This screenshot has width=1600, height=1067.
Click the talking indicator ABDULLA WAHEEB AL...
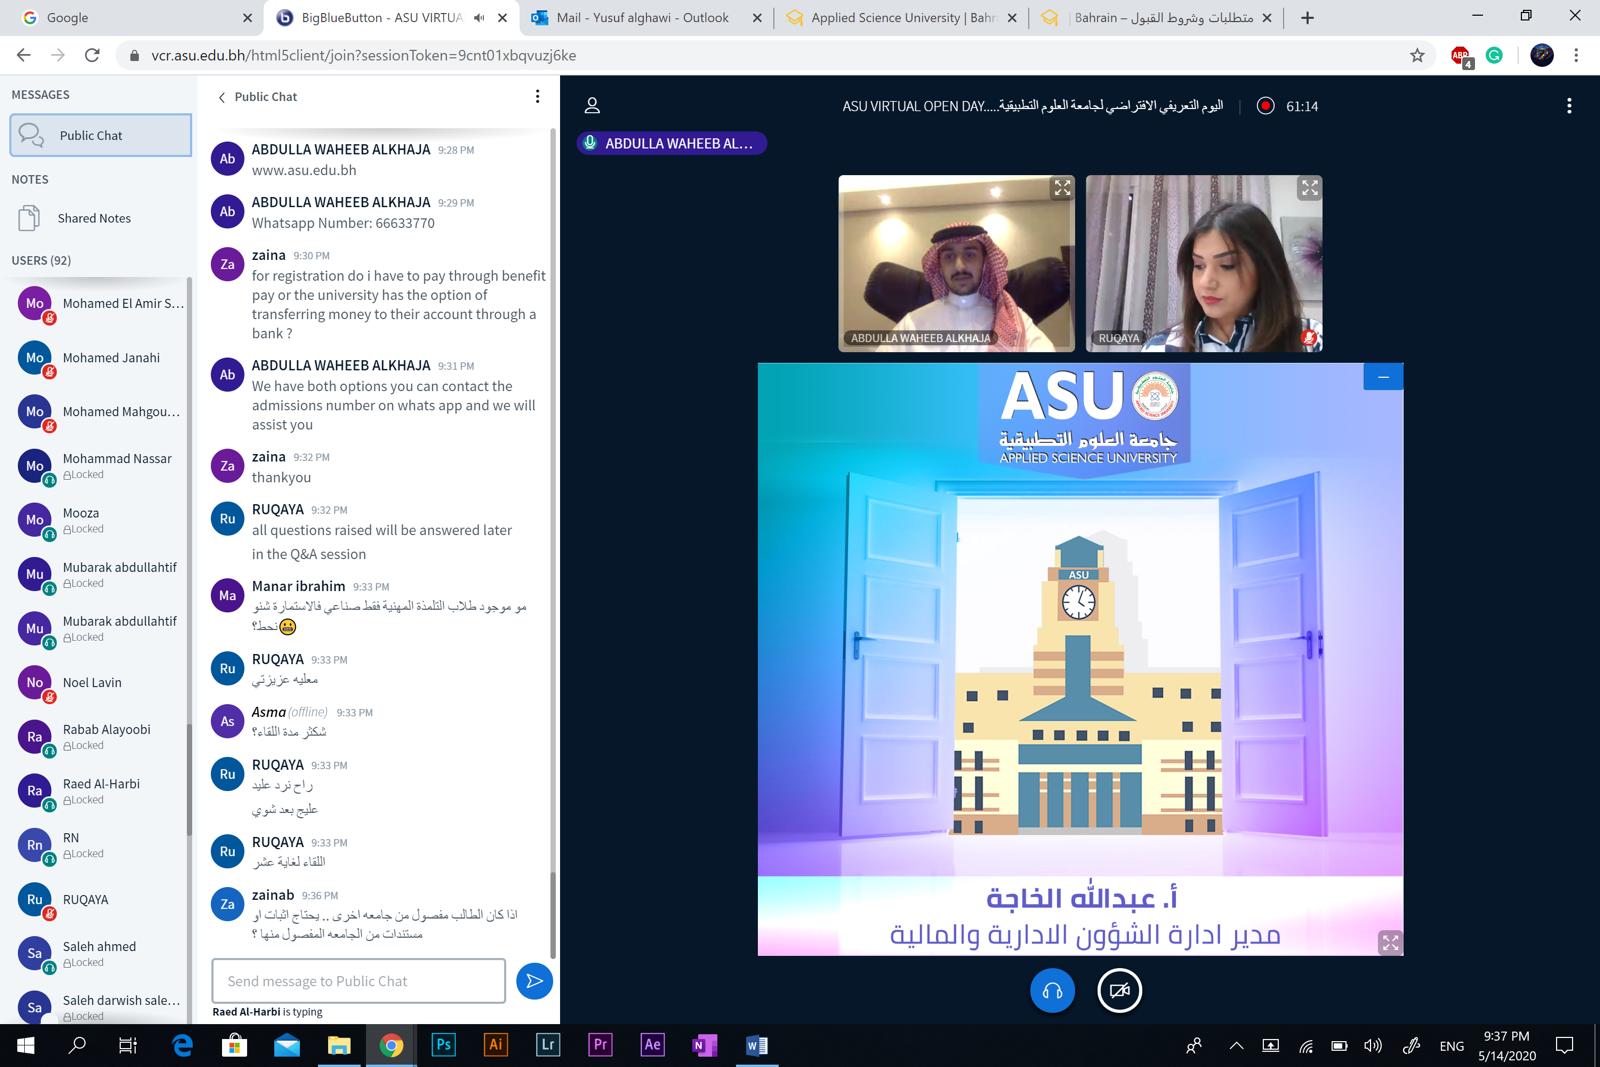[x=671, y=143]
